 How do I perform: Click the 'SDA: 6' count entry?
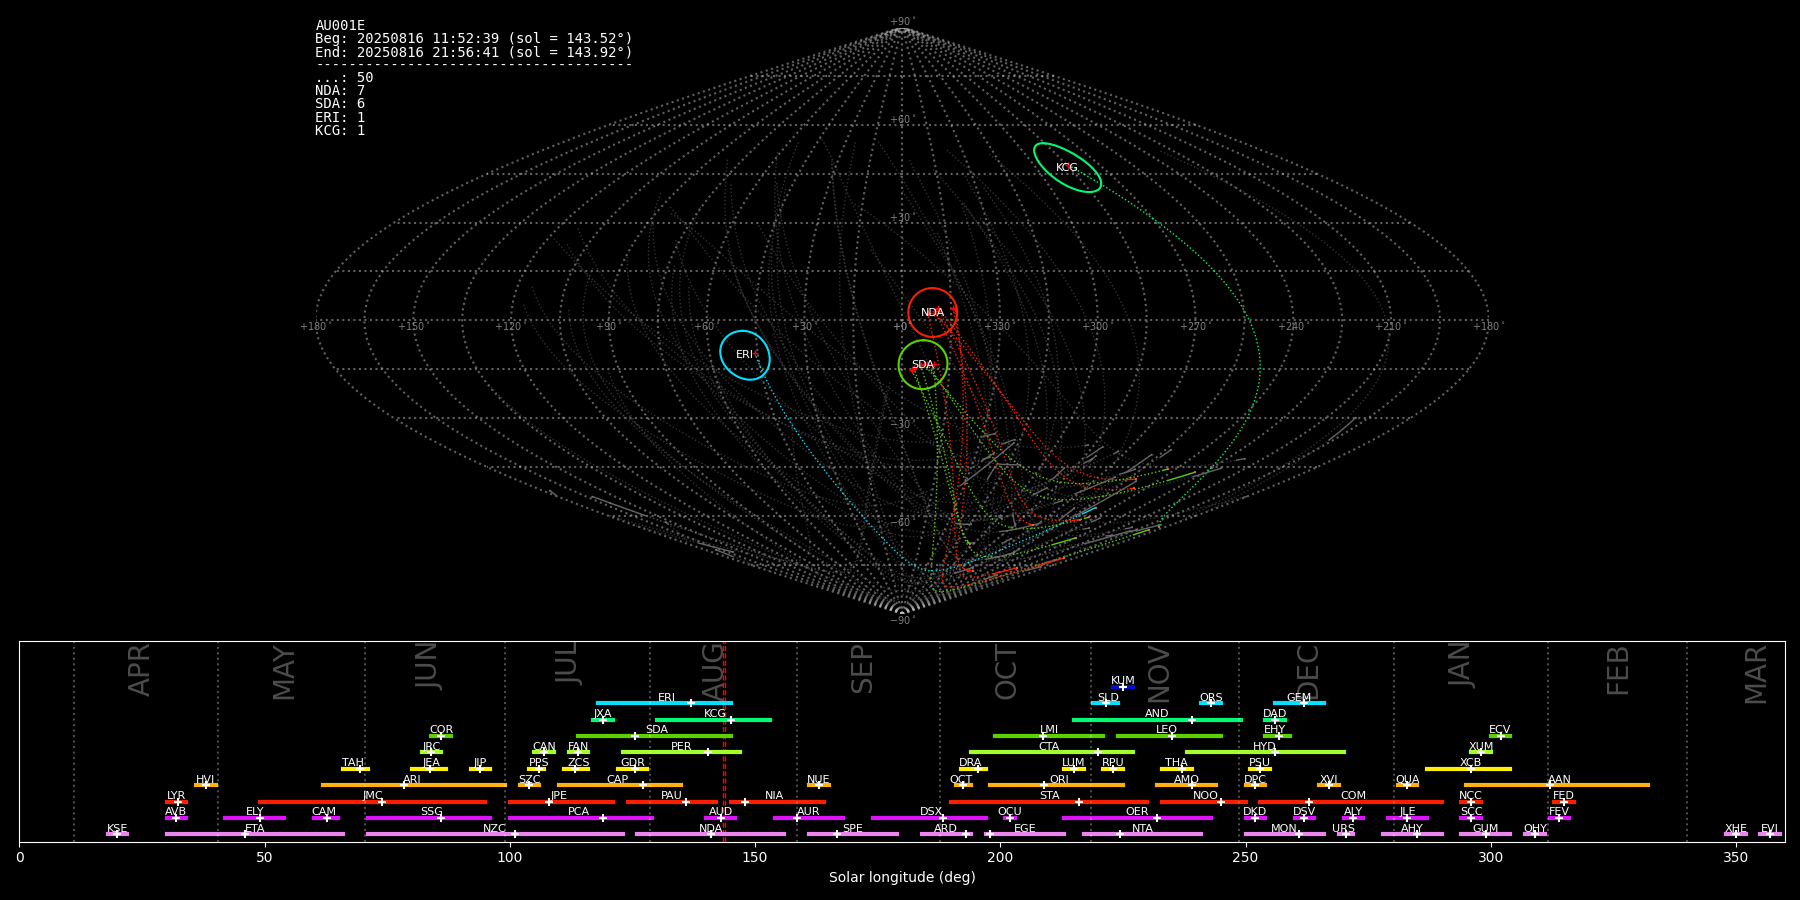point(340,104)
